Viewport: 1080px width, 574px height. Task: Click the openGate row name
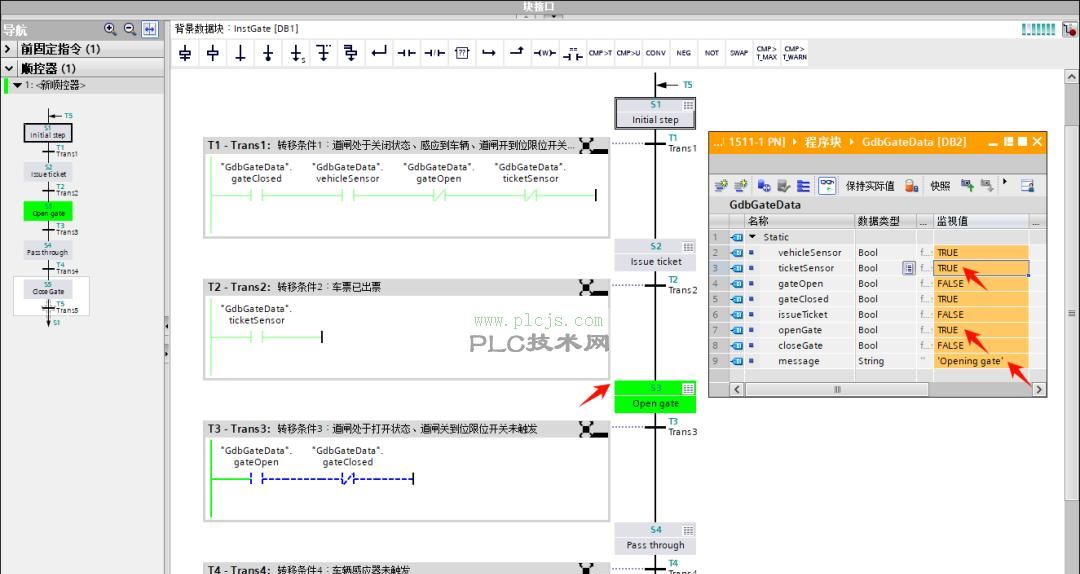(x=800, y=330)
